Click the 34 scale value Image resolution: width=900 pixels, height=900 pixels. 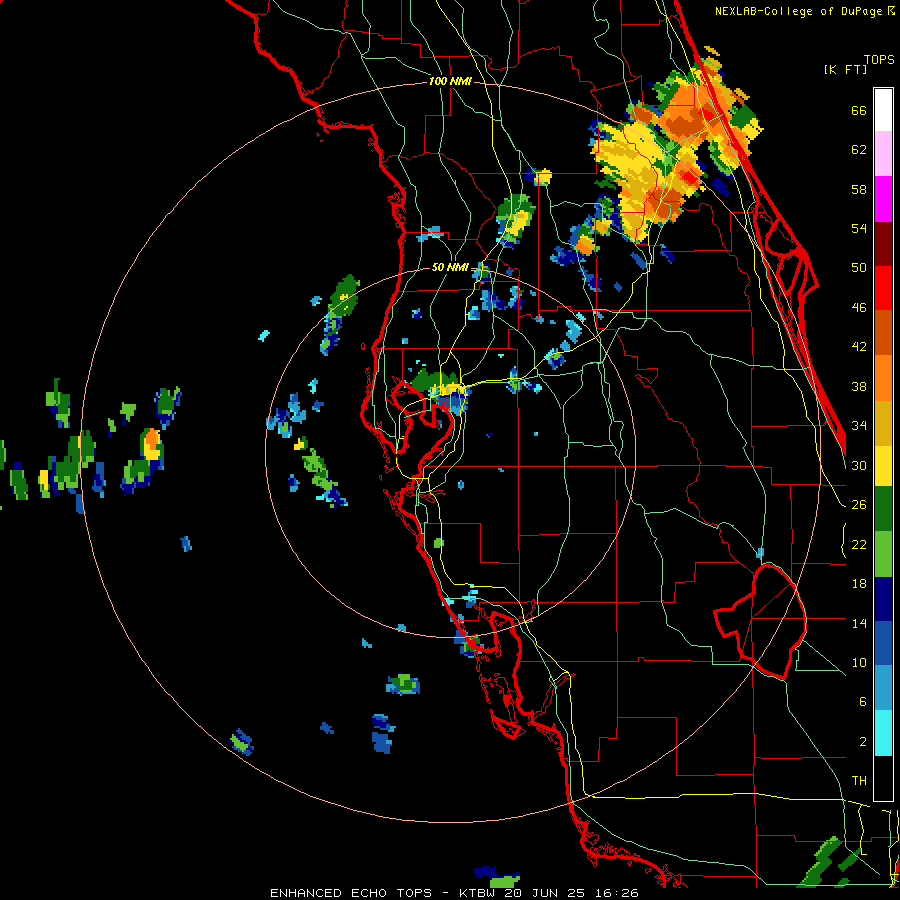859,426
